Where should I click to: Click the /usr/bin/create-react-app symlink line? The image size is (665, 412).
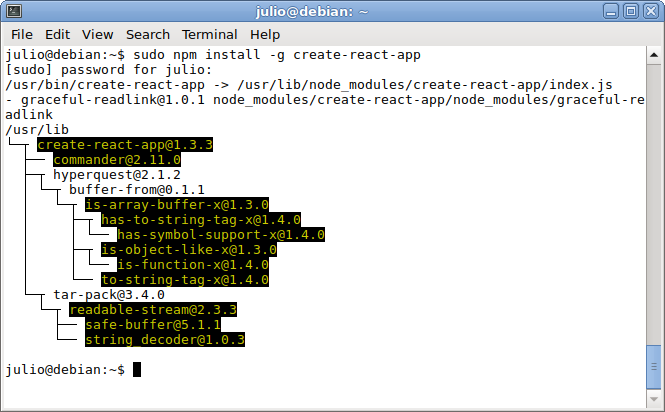click(309, 85)
